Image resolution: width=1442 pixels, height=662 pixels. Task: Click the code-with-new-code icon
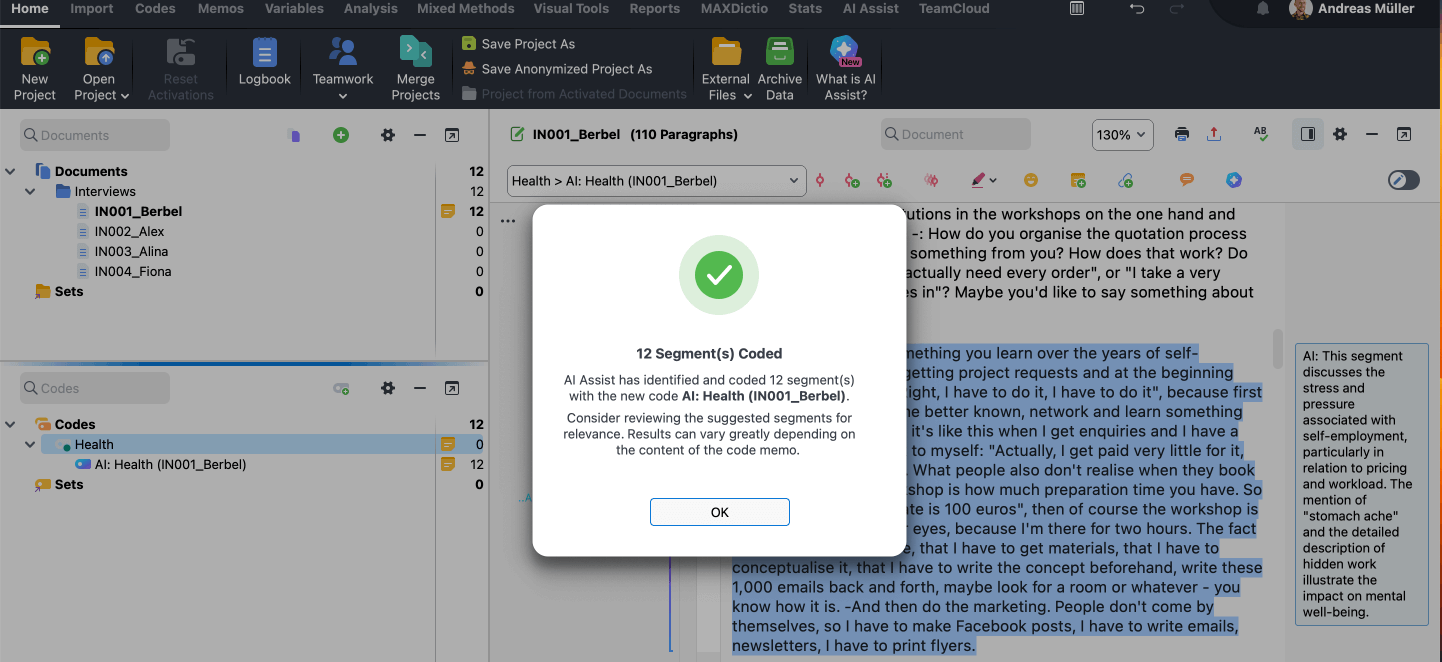(x=851, y=181)
